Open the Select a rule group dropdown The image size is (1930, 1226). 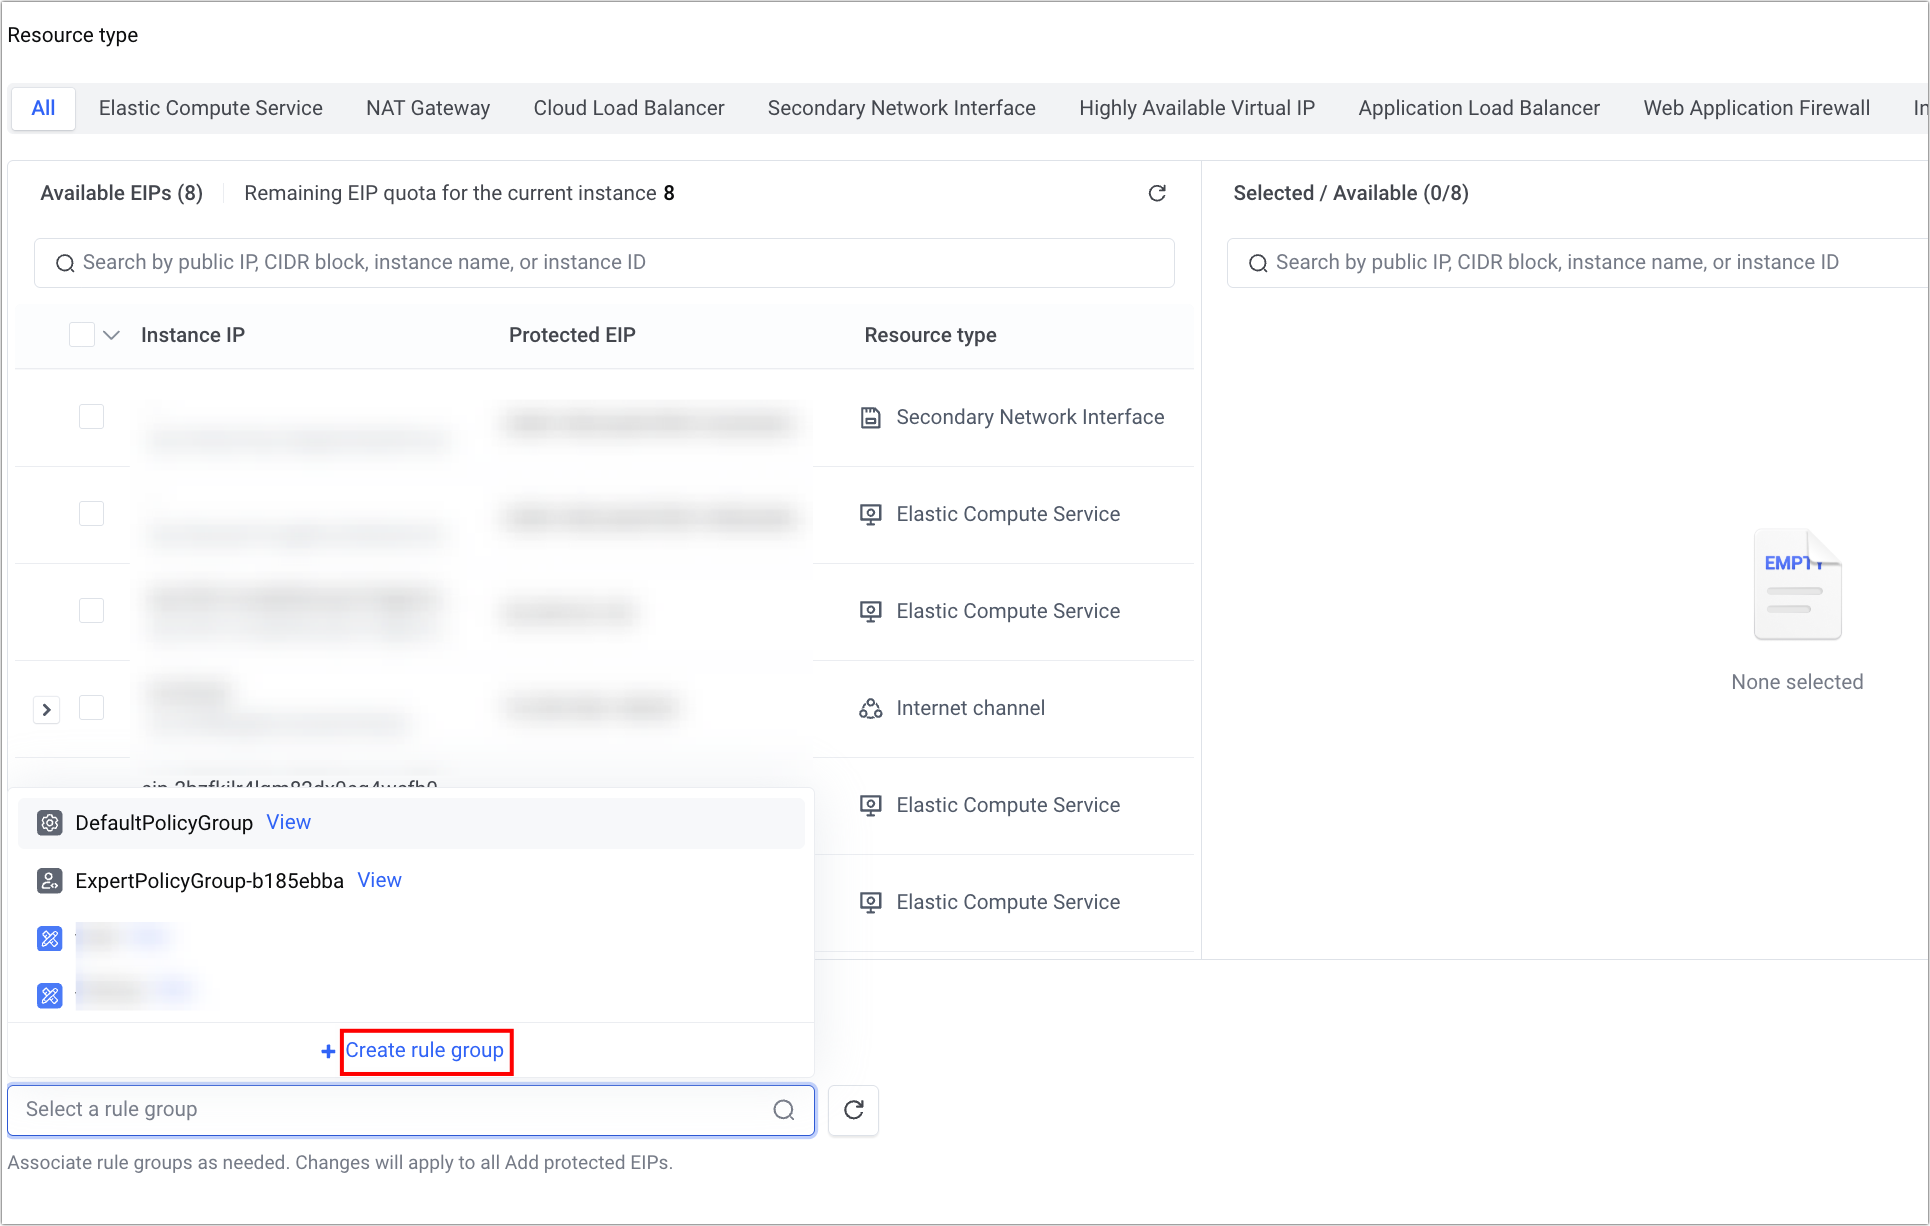point(390,1110)
